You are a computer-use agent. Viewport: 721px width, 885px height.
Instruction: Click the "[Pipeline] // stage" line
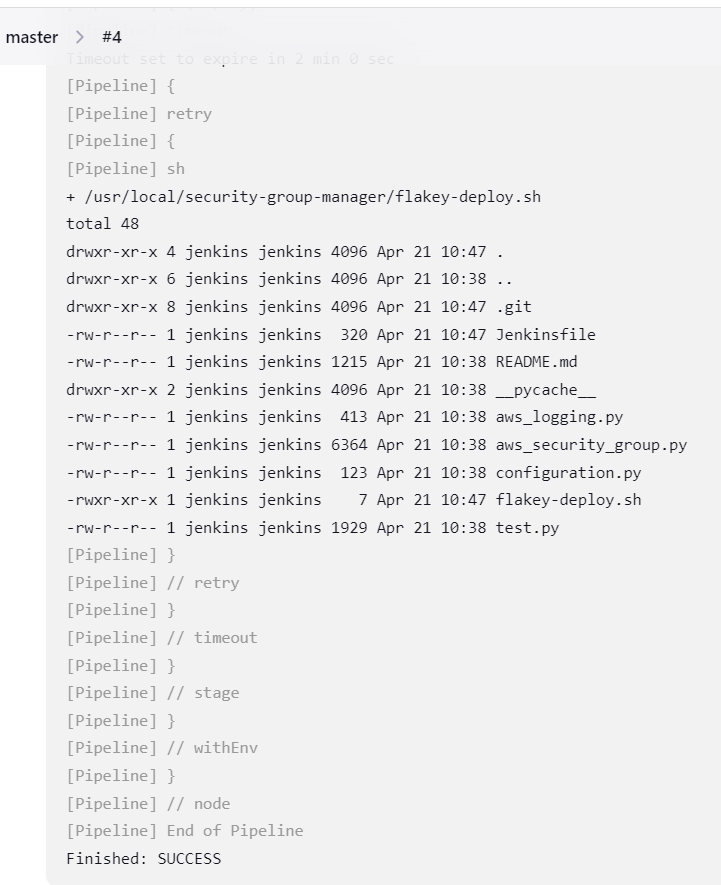click(x=152, y=692)
